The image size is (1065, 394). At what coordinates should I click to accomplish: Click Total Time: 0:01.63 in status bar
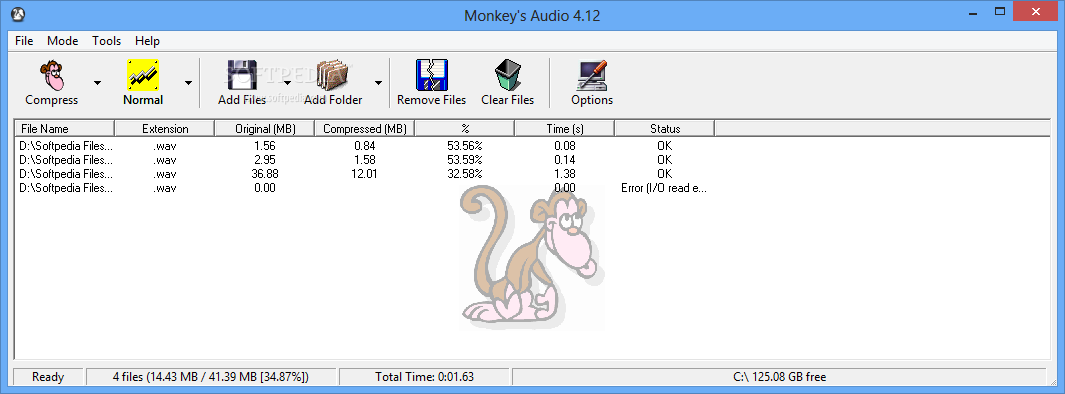425,377
